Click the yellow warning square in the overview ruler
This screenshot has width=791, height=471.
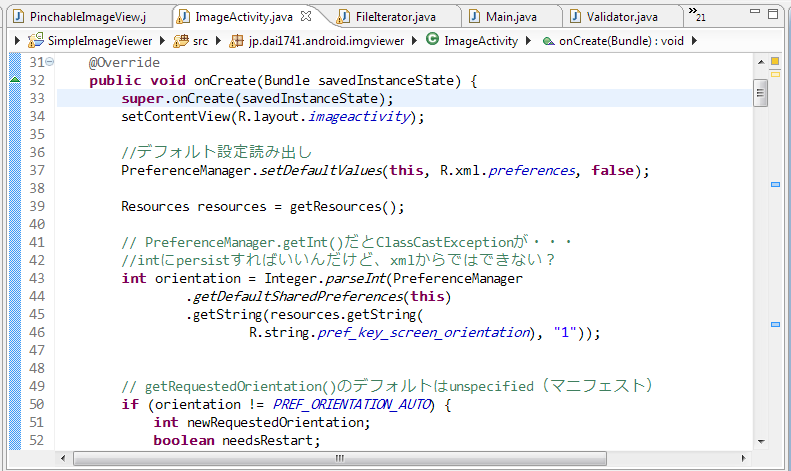(775, 62)
